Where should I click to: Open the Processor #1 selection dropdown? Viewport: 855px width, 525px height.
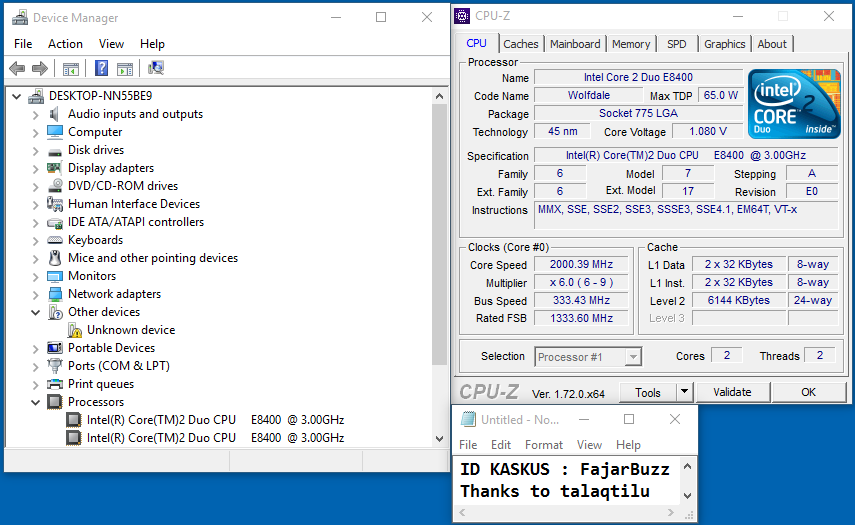click(633, 357)
